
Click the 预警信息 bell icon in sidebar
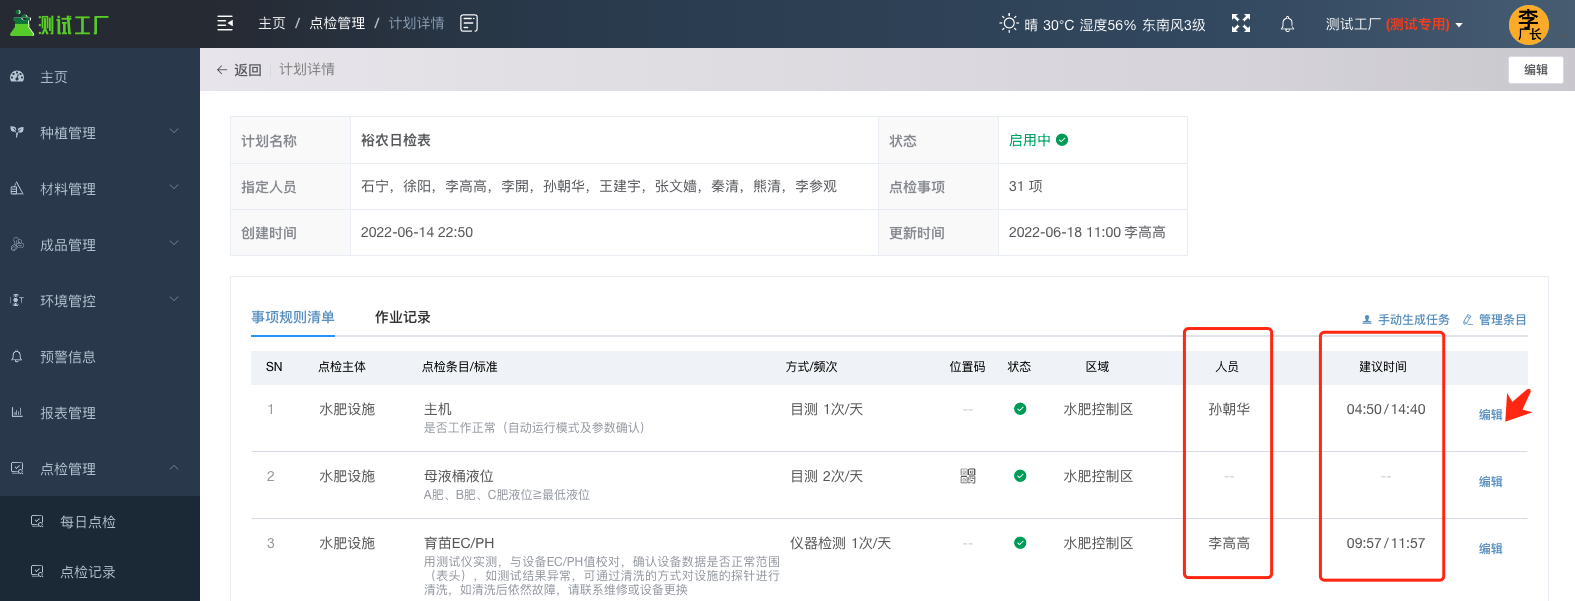coord(17,356)
